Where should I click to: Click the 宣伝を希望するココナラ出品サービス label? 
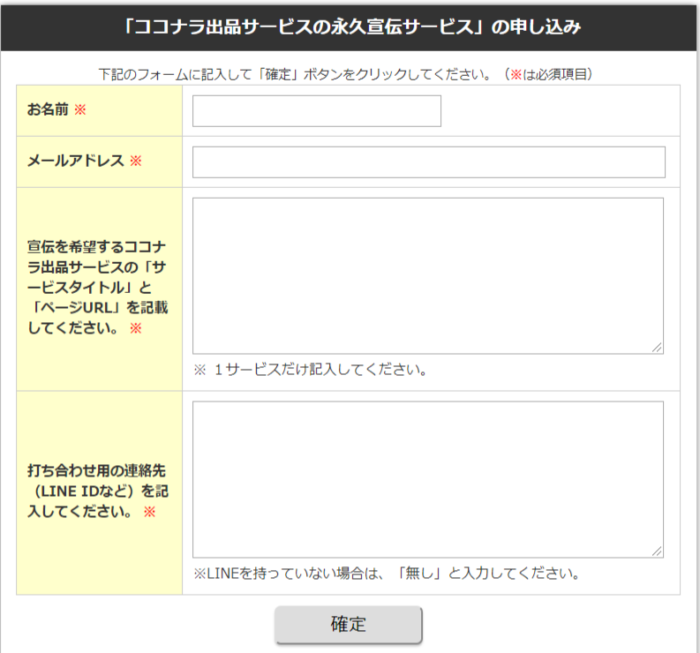pyautogui.click(x=97, y=287)
